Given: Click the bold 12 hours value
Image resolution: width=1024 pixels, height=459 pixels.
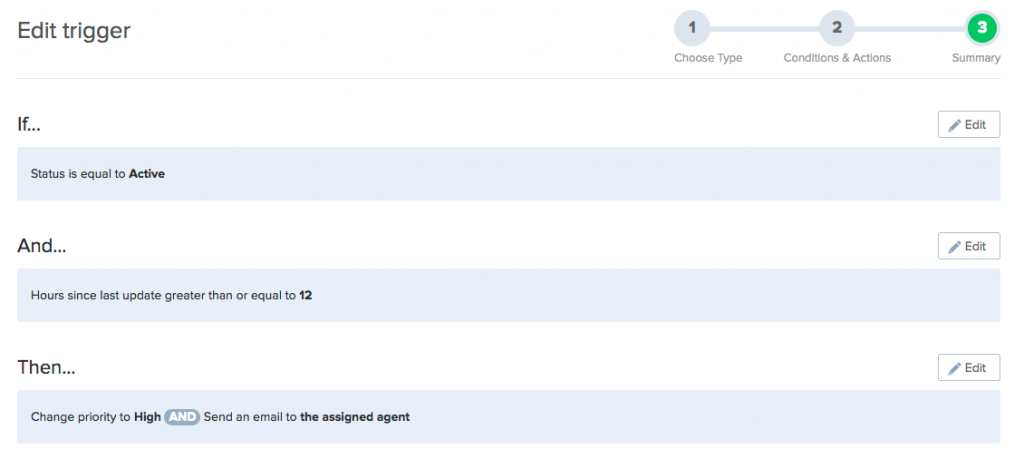Looking at the screenshot, I should coord(306,296).
